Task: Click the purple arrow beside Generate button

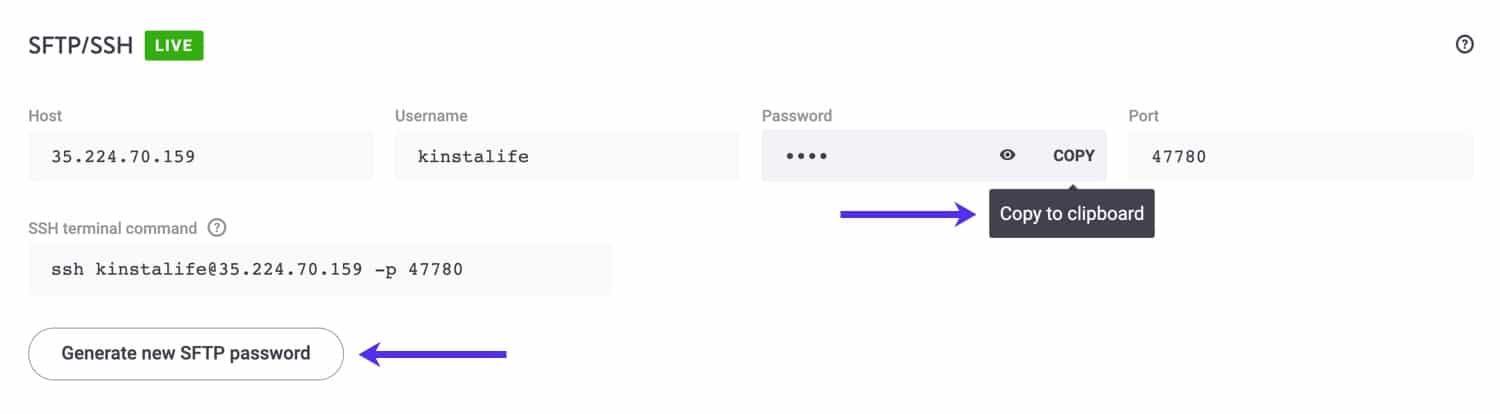Action: point(434,353)
